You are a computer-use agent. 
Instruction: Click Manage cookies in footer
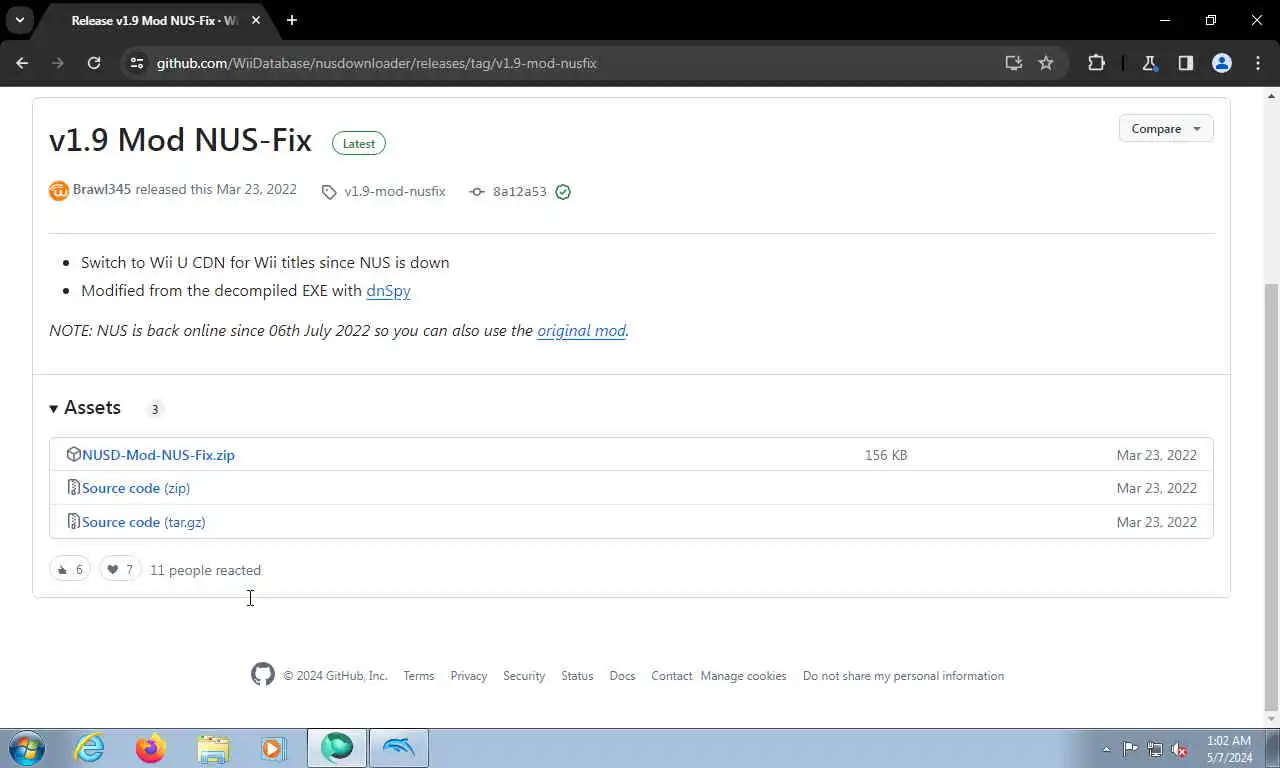pos(743,676)
